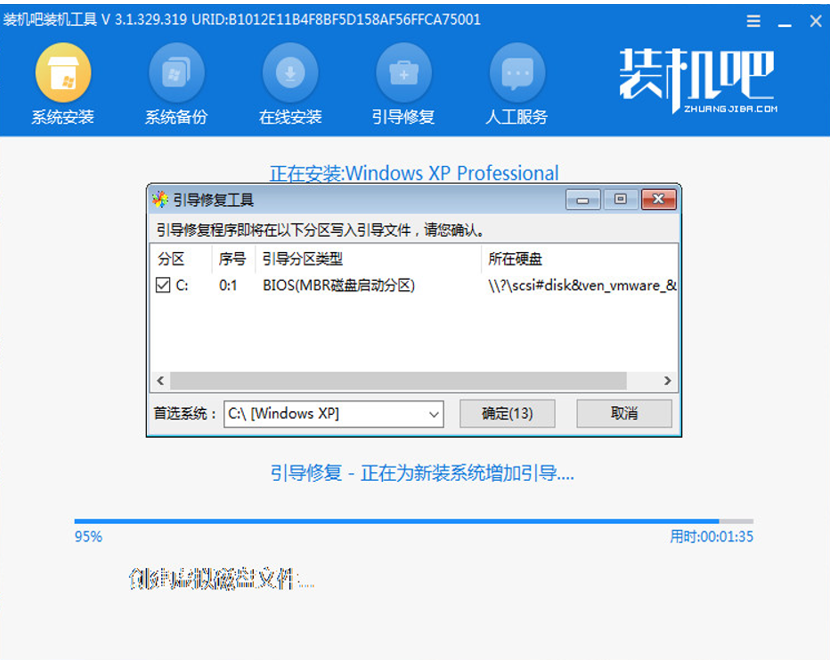Click the 取消 cancel button

(623, 414)
